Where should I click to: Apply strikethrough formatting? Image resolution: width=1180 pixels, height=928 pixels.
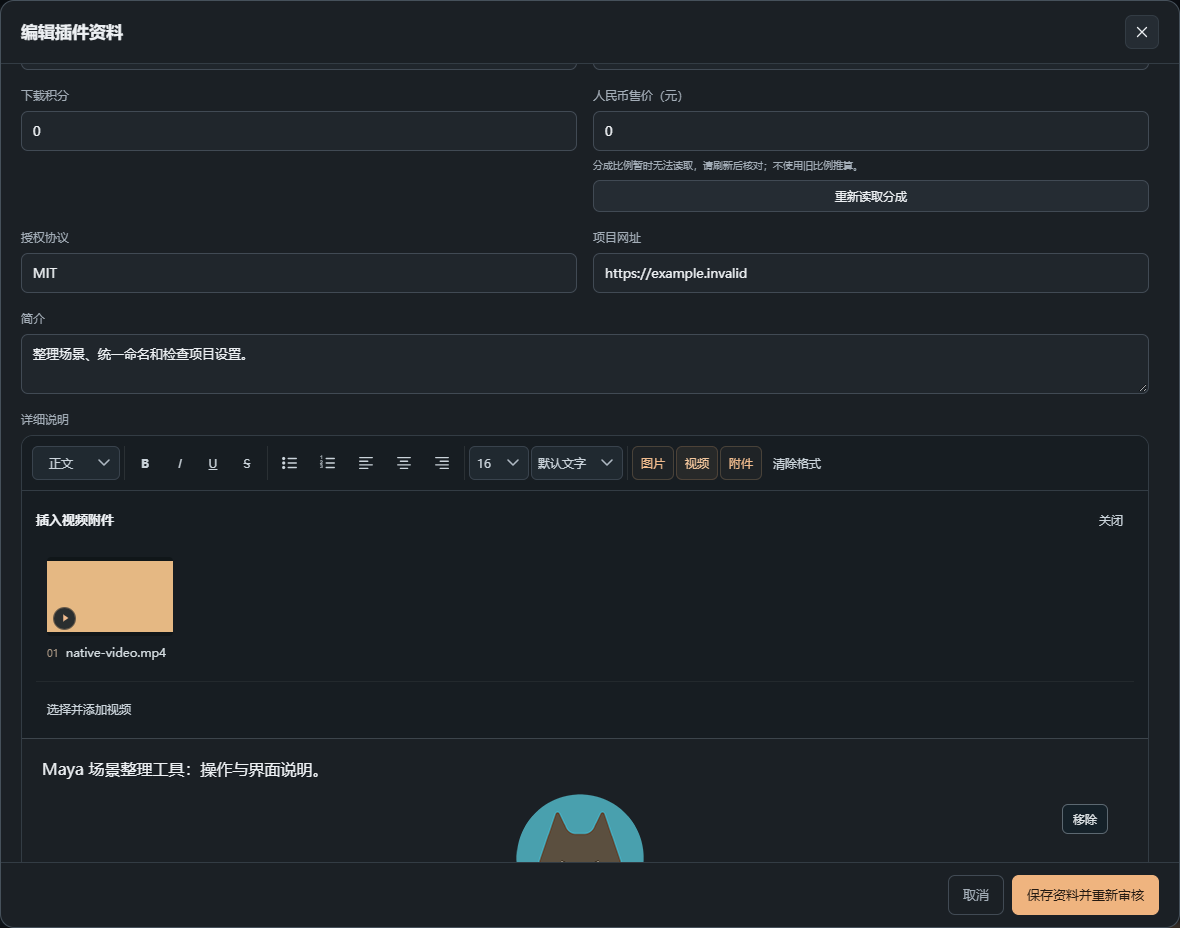(247, 464)
